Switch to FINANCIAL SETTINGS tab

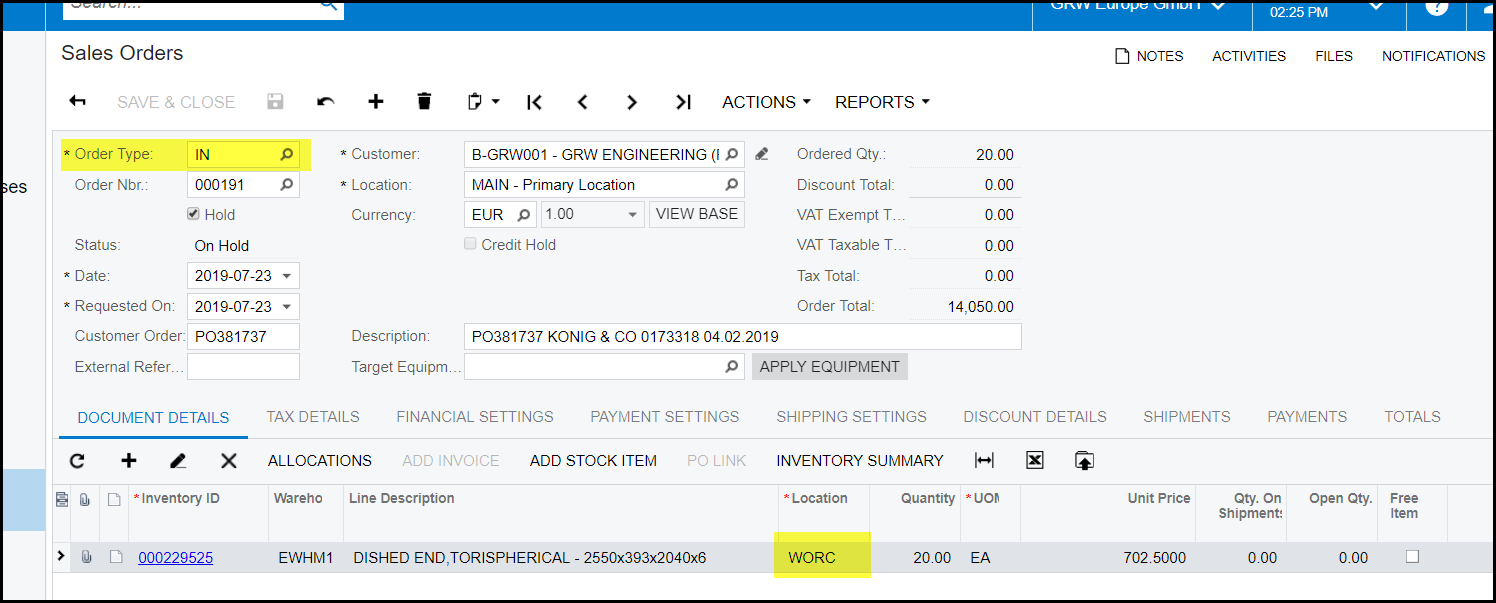click(x=475, y=417)
